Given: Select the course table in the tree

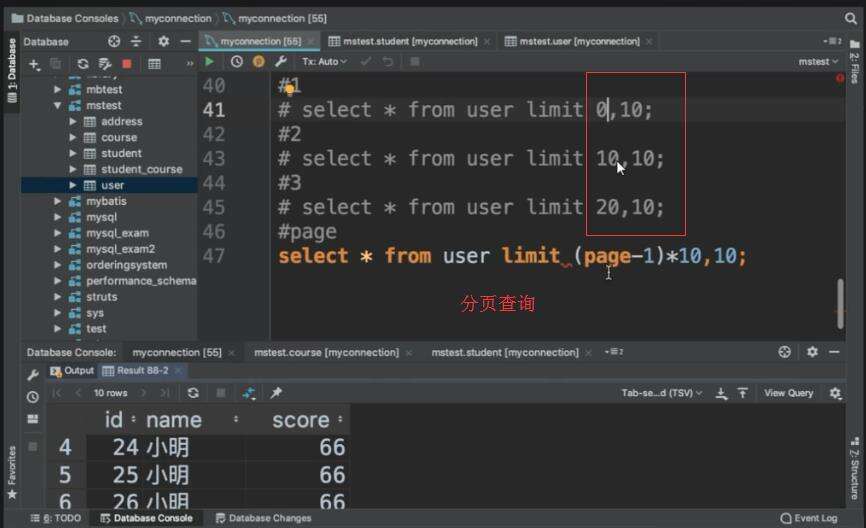Looking at the screenshot, I should [x=119, y=138].
